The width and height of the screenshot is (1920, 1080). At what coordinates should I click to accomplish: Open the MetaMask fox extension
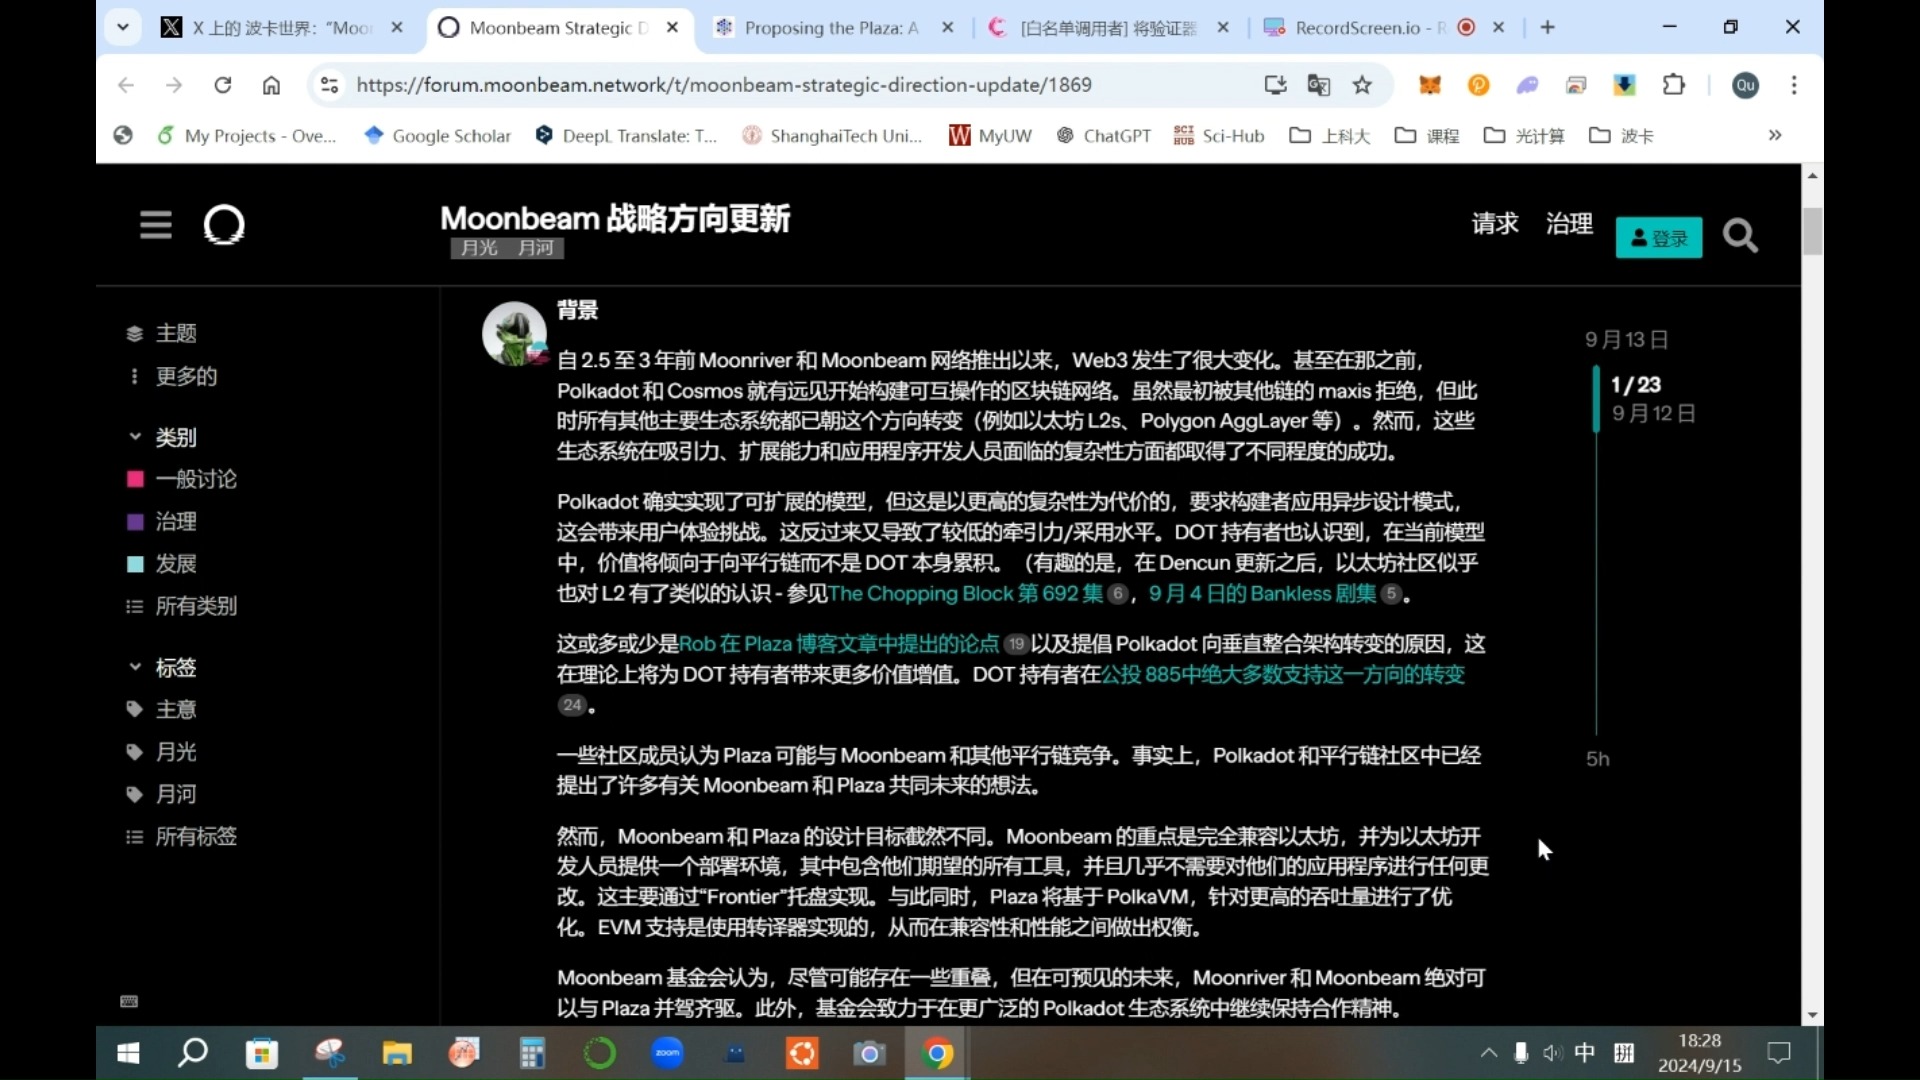(1430, 85)
